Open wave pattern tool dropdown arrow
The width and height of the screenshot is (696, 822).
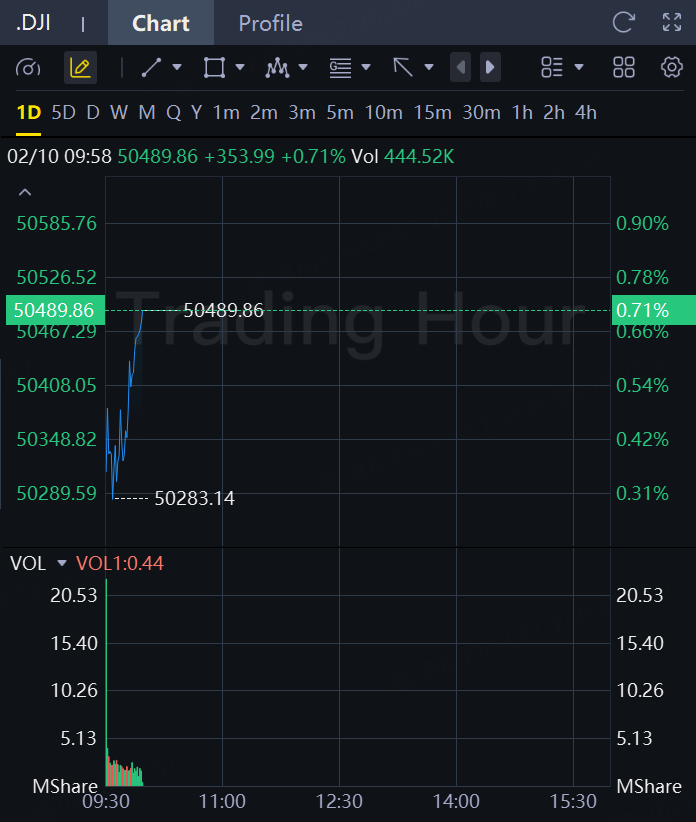pyautogui.click(x=303, y=67)
